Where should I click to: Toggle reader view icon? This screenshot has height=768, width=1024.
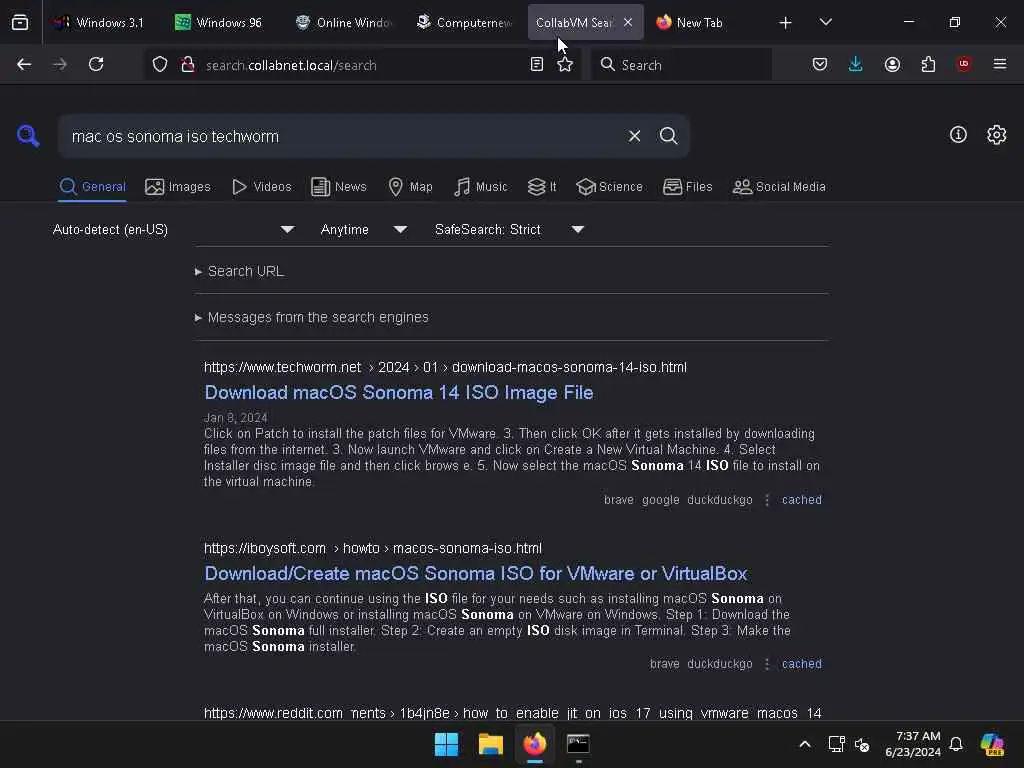tap(537, 65)
